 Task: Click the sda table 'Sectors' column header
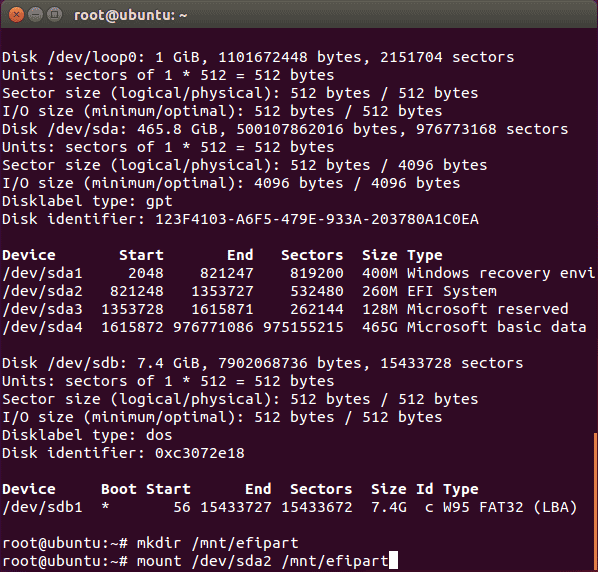click(312, 255)
